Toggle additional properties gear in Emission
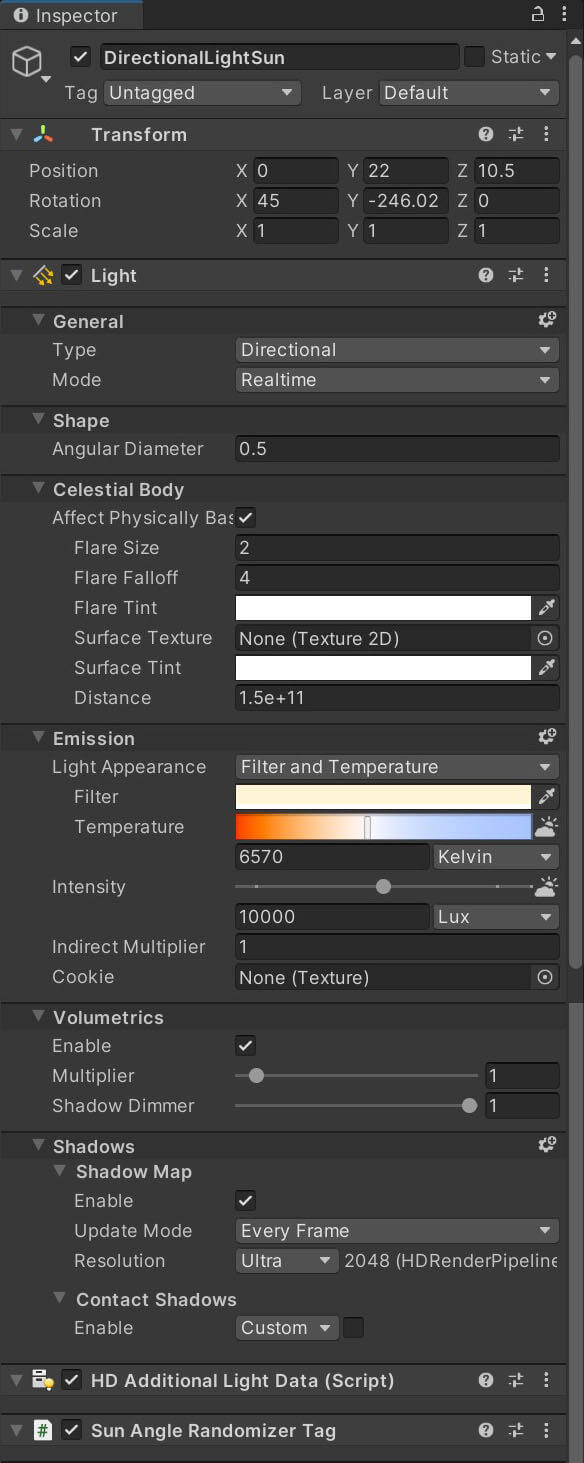The image size is (584, 1463). coord(547,737)
